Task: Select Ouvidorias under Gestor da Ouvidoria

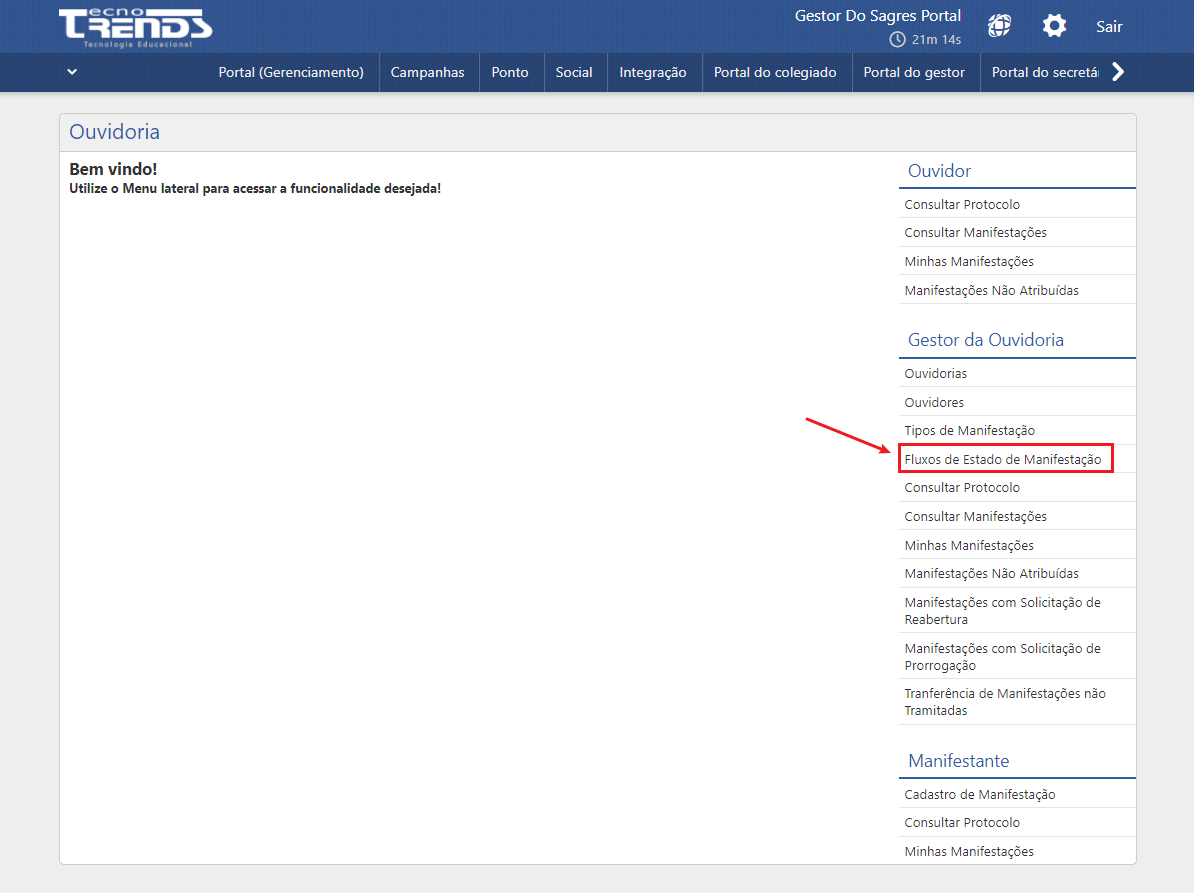Action: click(x=935, y=374)
